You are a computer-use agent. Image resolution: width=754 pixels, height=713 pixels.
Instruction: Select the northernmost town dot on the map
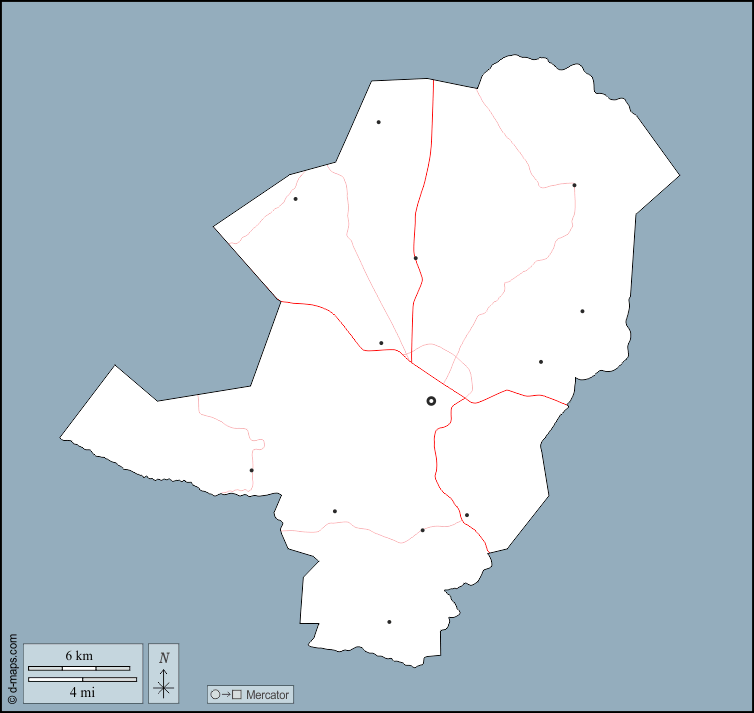pos(378,122)
